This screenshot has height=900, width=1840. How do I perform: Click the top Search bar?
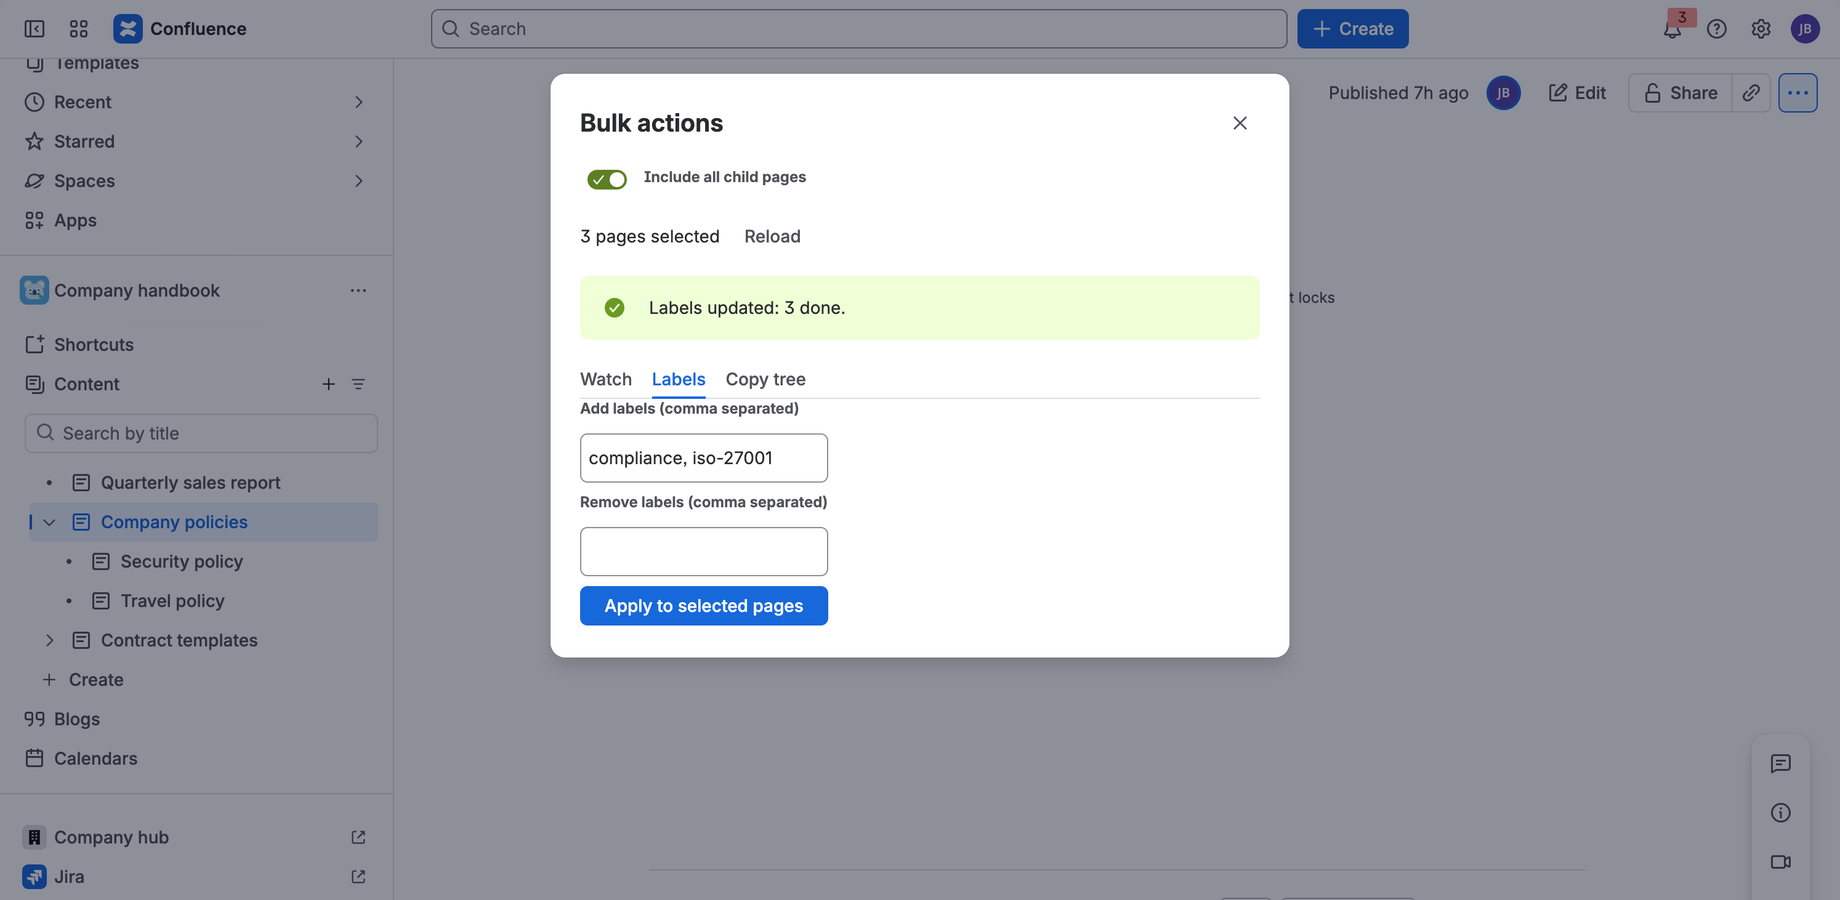pos(859,29)
